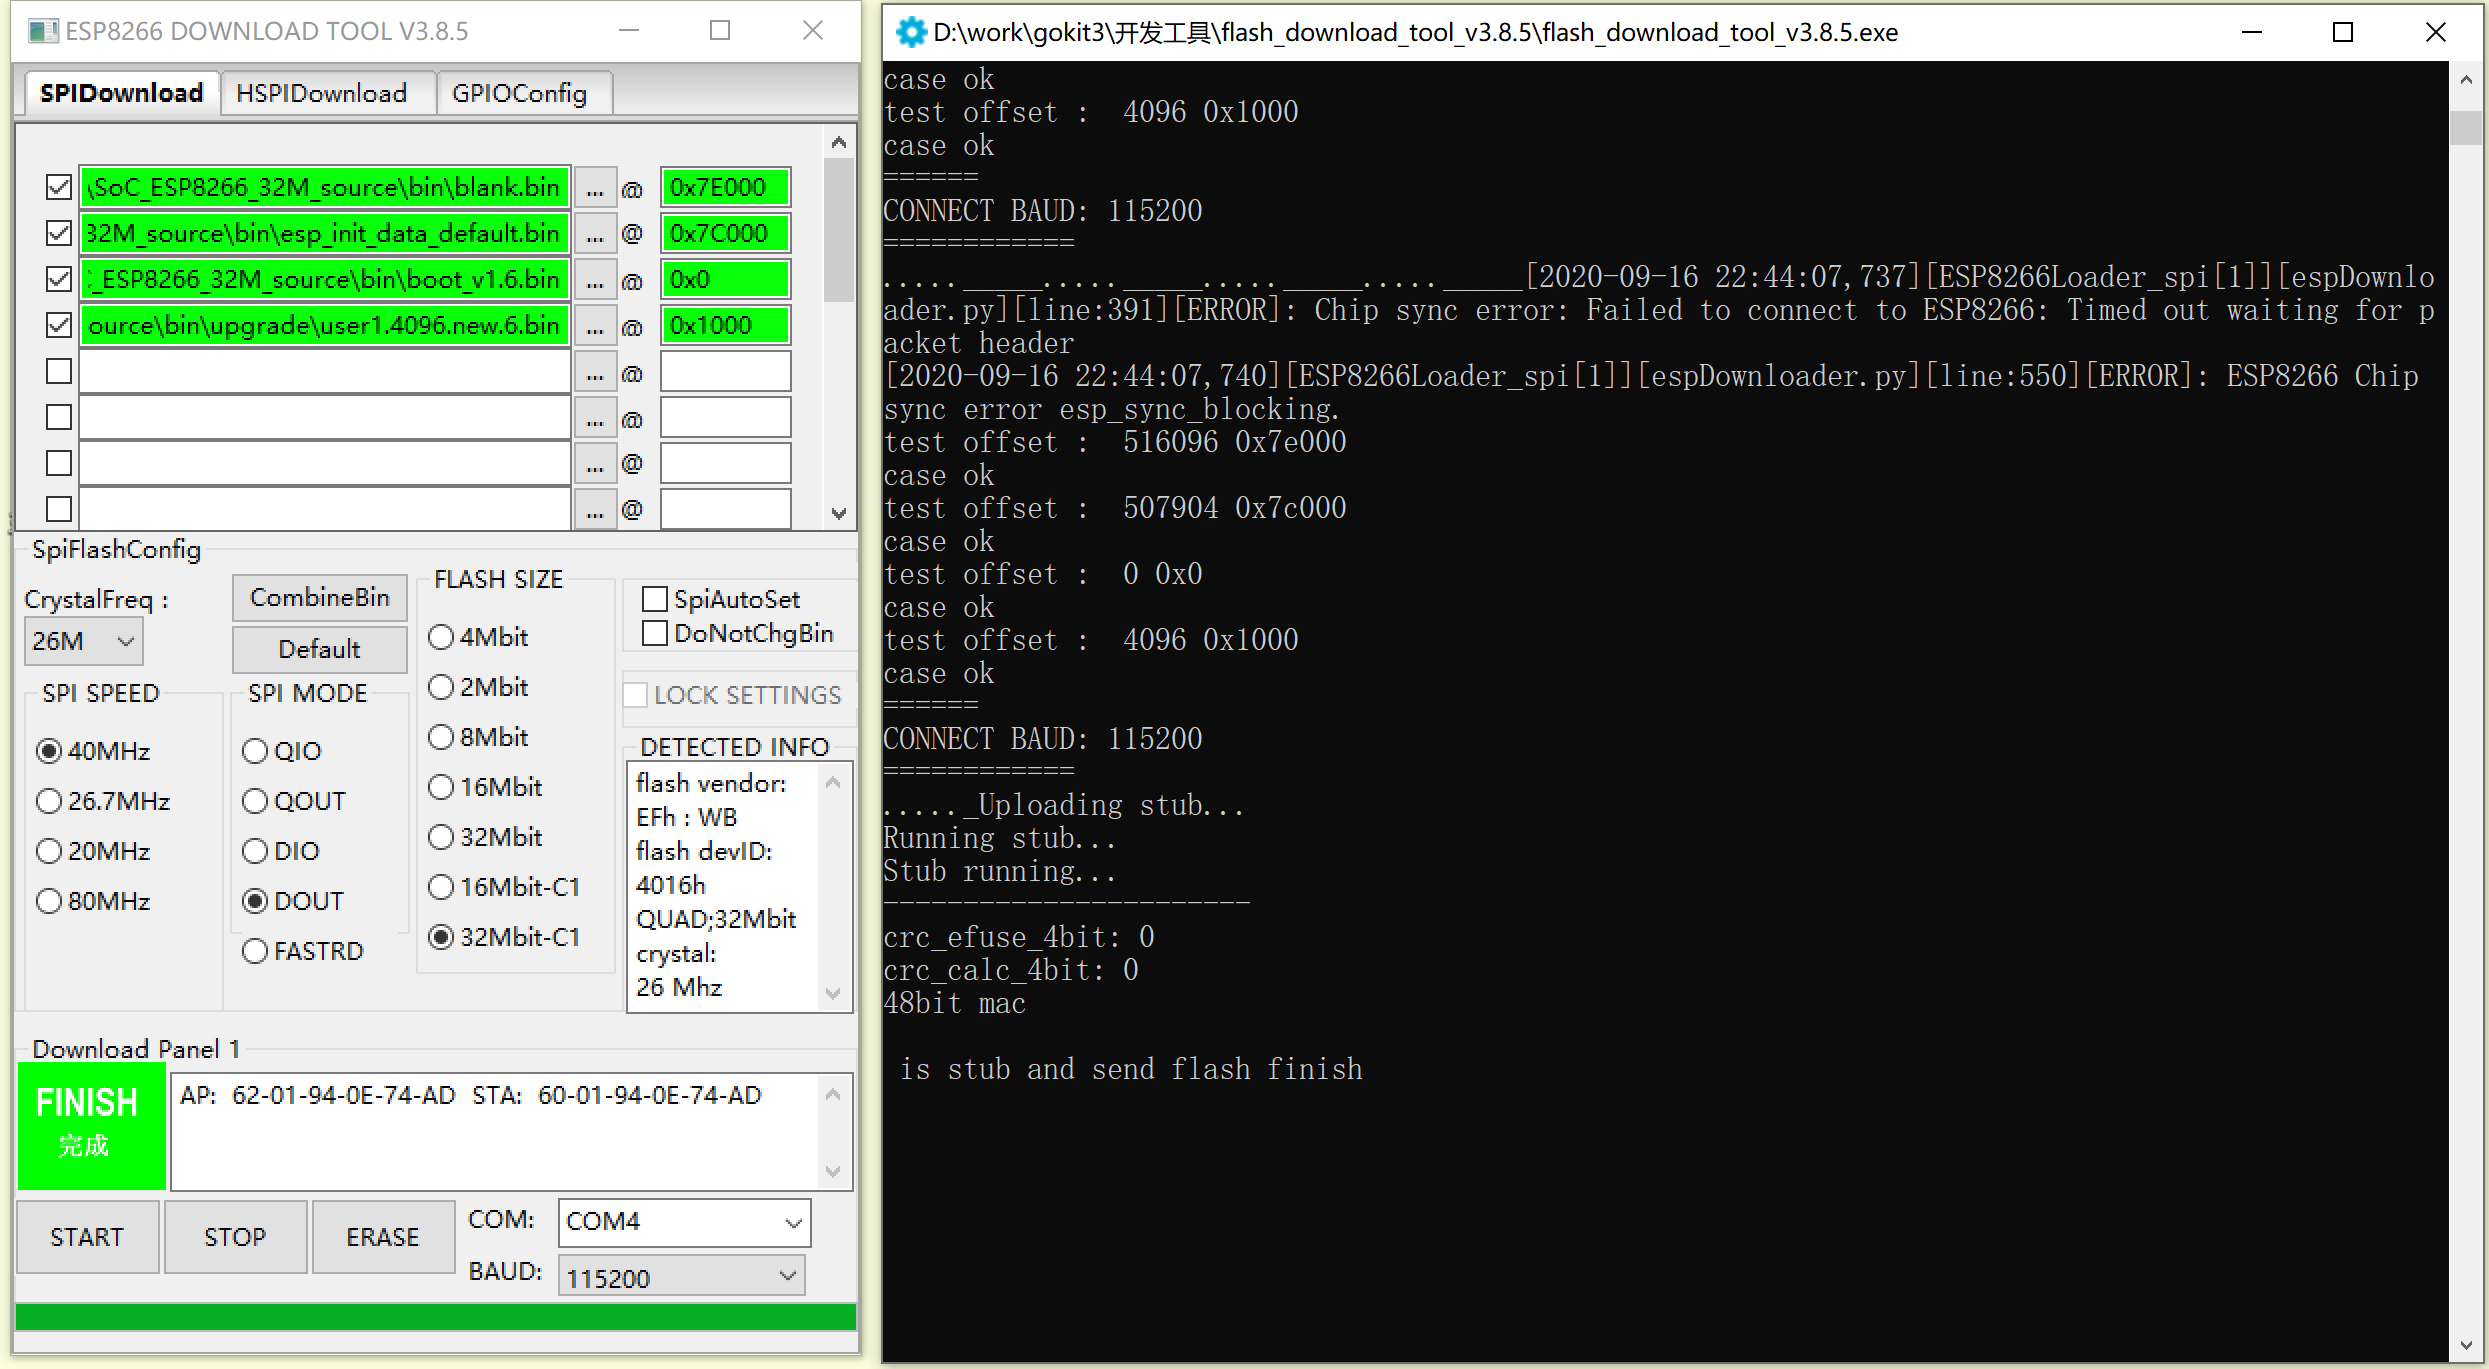Click browse button for user1.4096.new.6.bin row
Viewport: 2489px width, 1369px height.
click(595, 326)
